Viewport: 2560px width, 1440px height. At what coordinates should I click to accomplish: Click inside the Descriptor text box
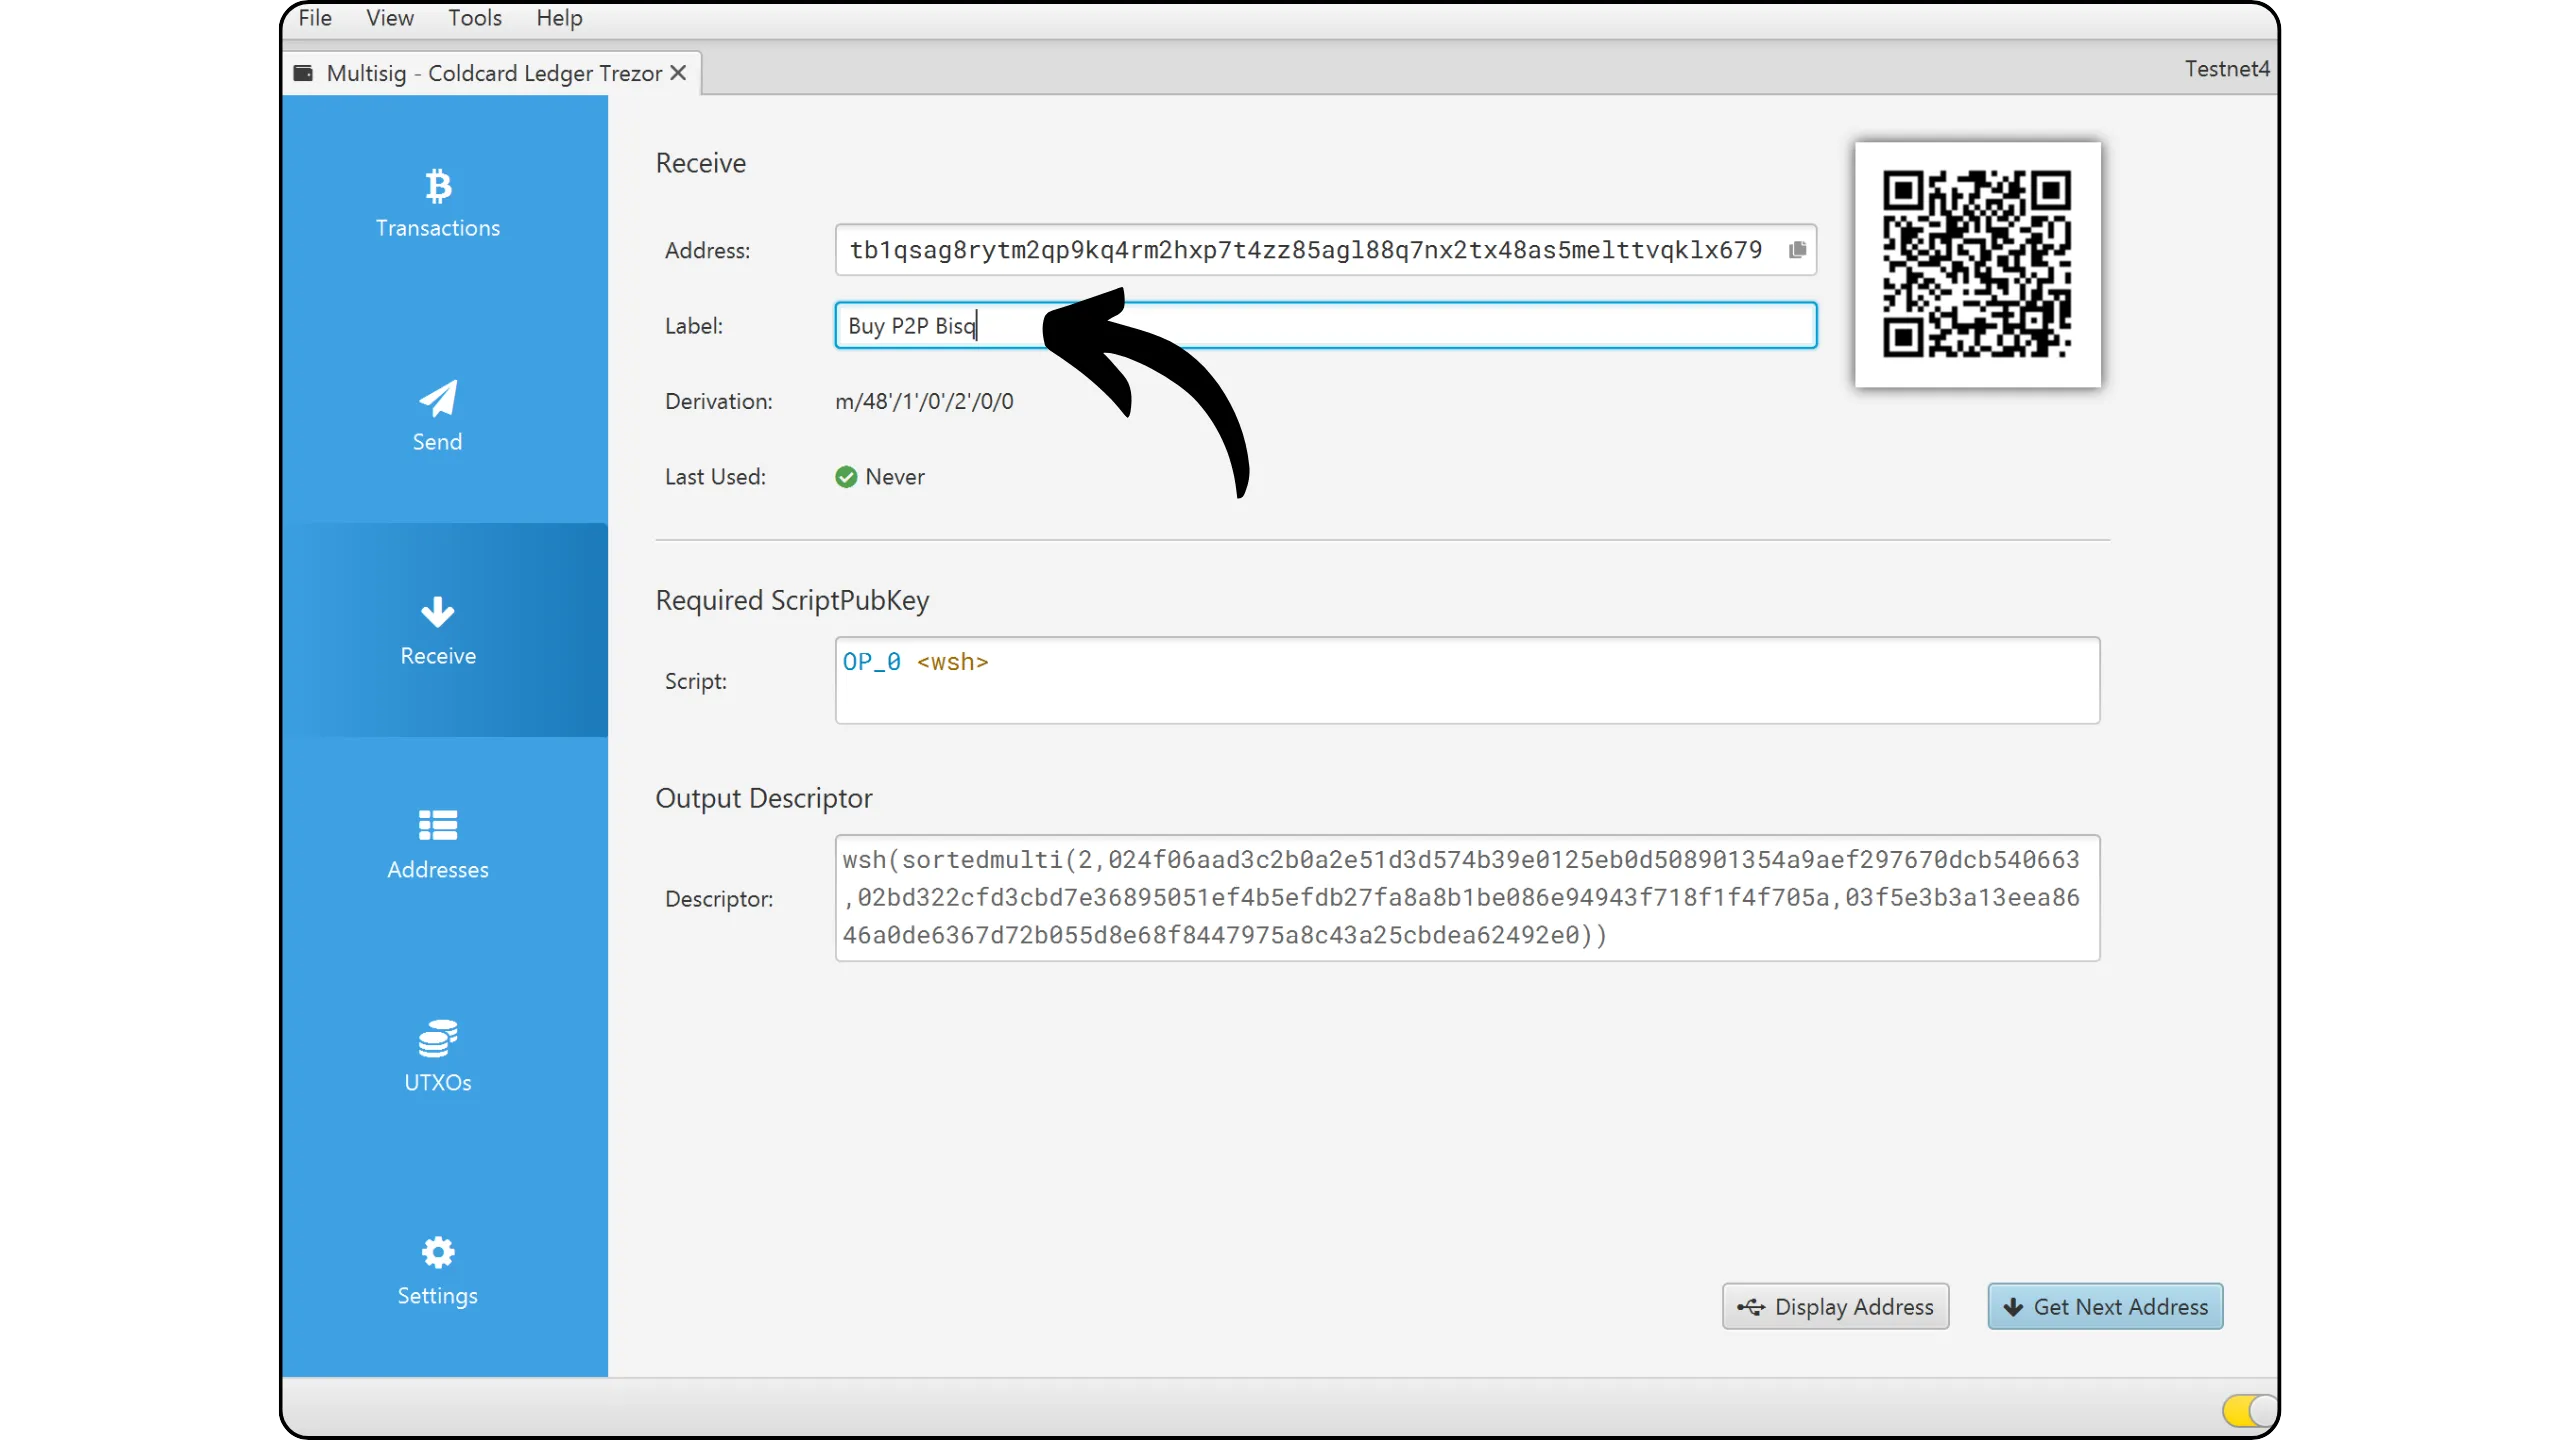pos(1466,897)
